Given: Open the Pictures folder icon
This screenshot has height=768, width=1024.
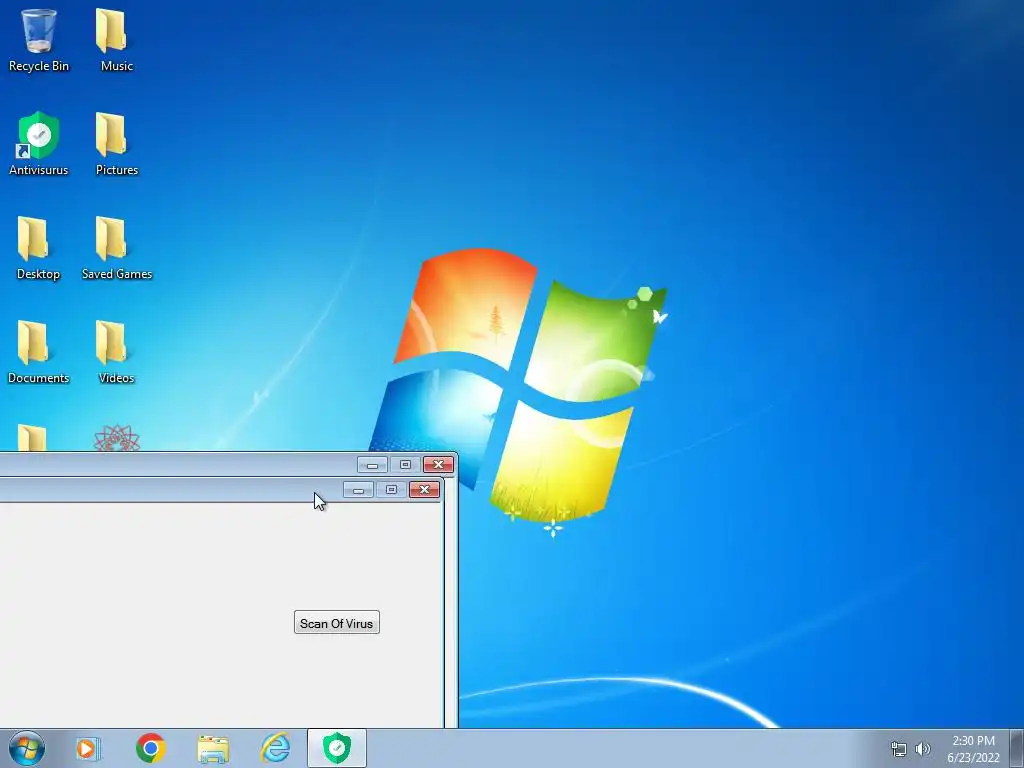Looking at the screenshot, I should pos(116,144).
